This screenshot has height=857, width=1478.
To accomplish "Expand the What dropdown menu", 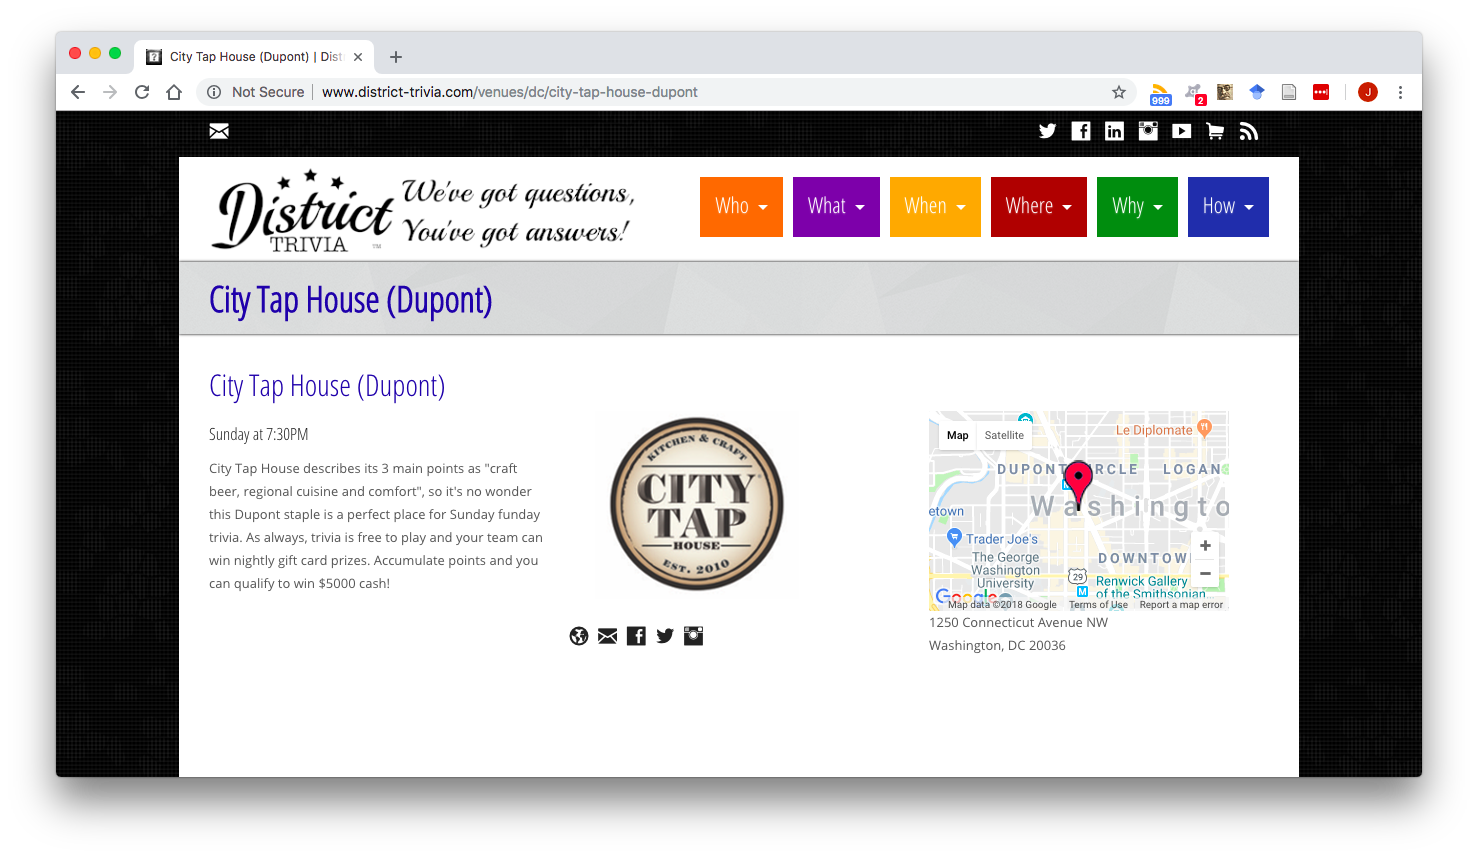I will pos(836,207).
